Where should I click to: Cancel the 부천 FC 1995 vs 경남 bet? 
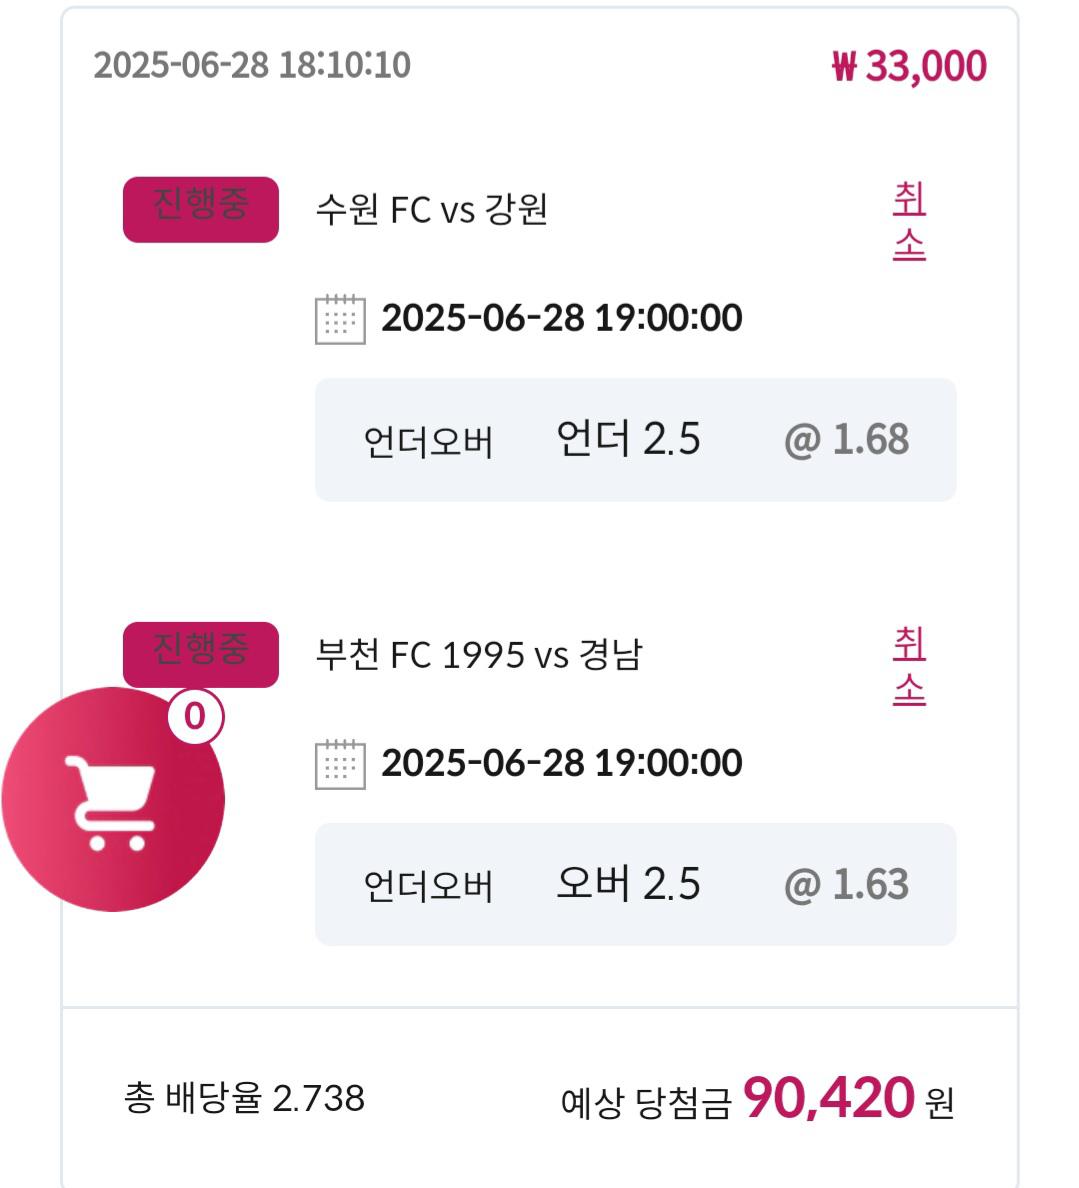pos(909,666)
